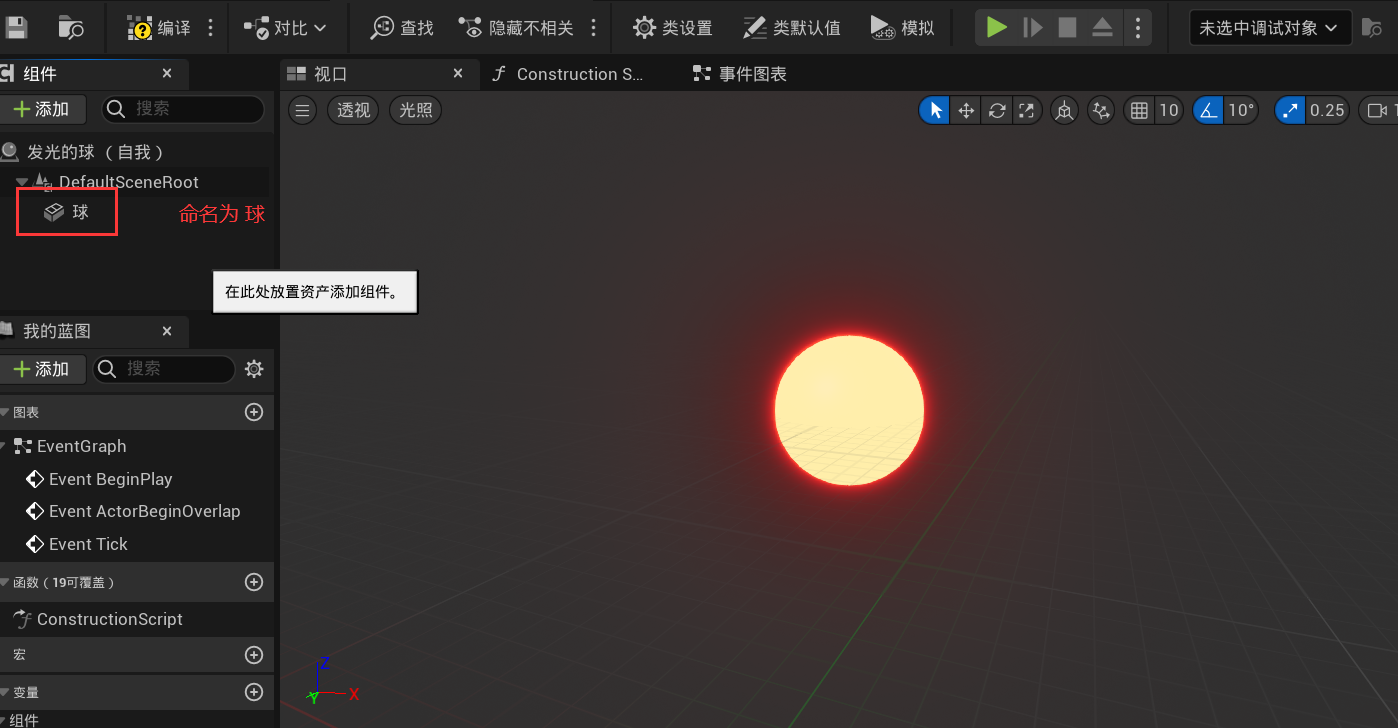Open 未选中调试对象 debug object dropdown

[1270, 28]
